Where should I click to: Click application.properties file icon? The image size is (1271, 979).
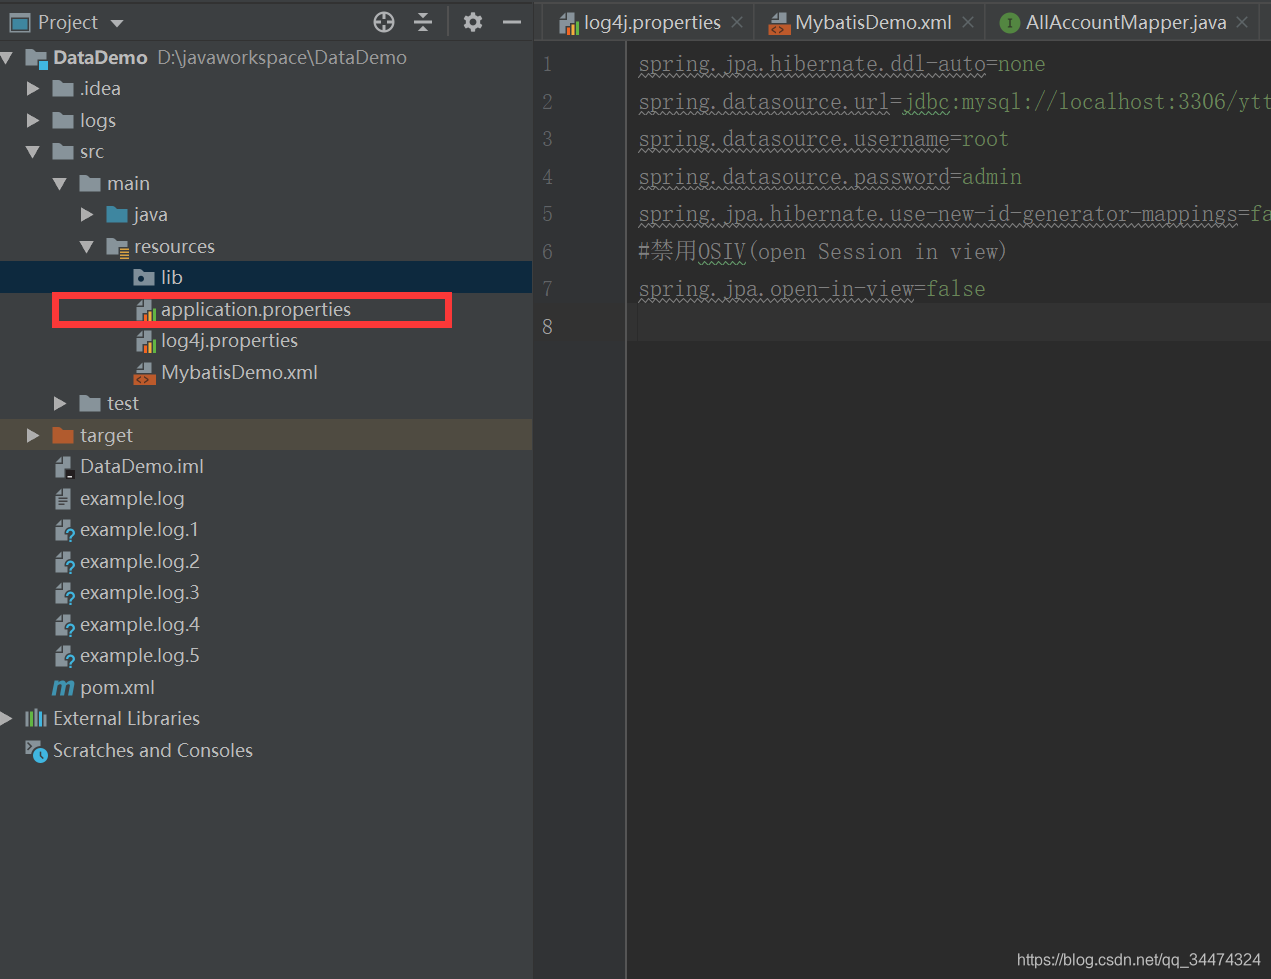pyautogui.click(x=146, y=310)
